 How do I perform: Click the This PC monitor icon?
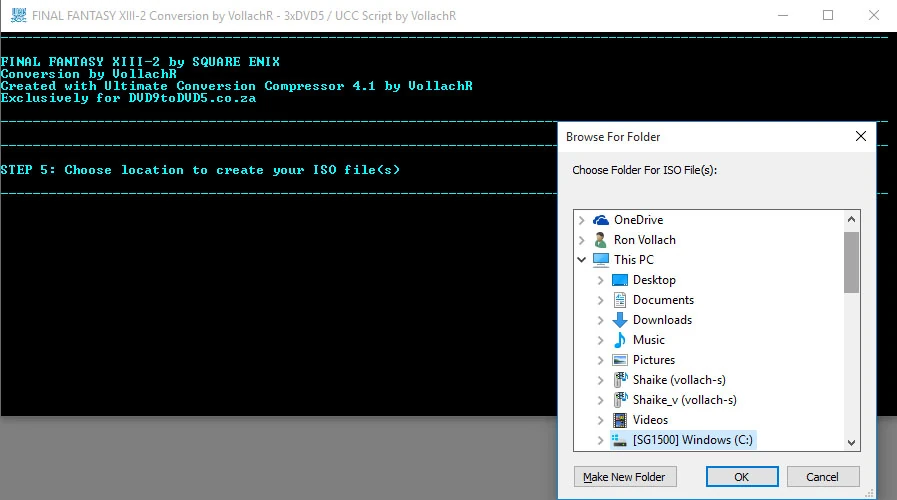[601, 260]
